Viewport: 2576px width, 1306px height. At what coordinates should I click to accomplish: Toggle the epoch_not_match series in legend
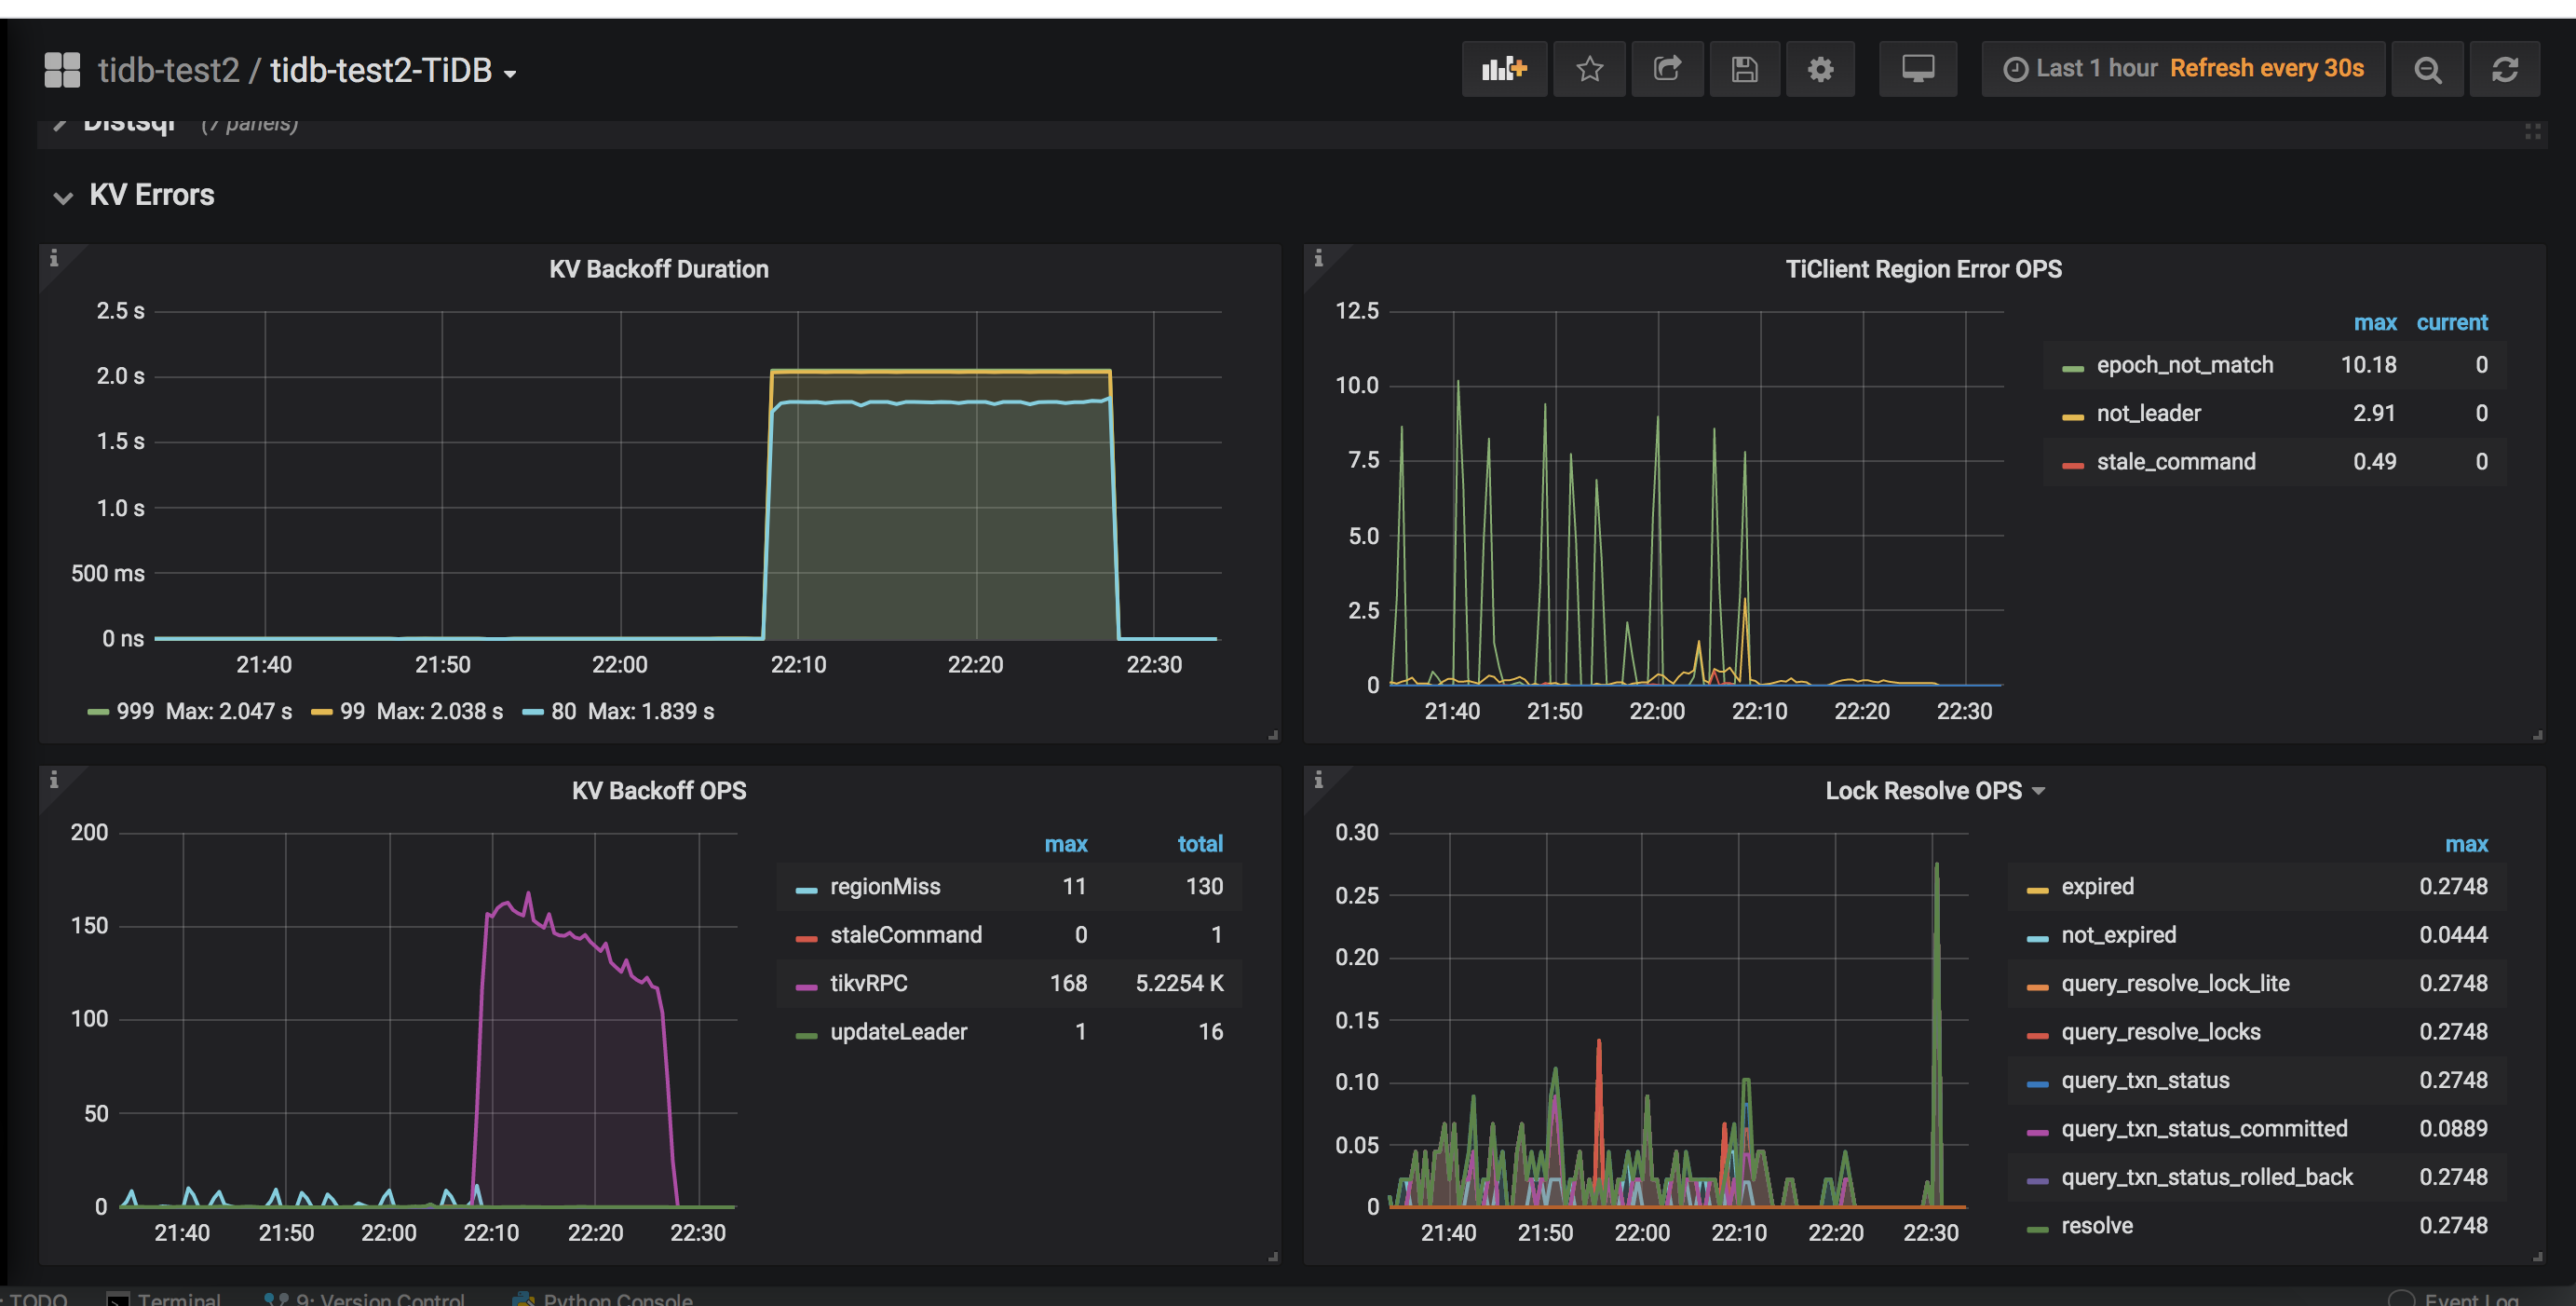coord(2184,365)
